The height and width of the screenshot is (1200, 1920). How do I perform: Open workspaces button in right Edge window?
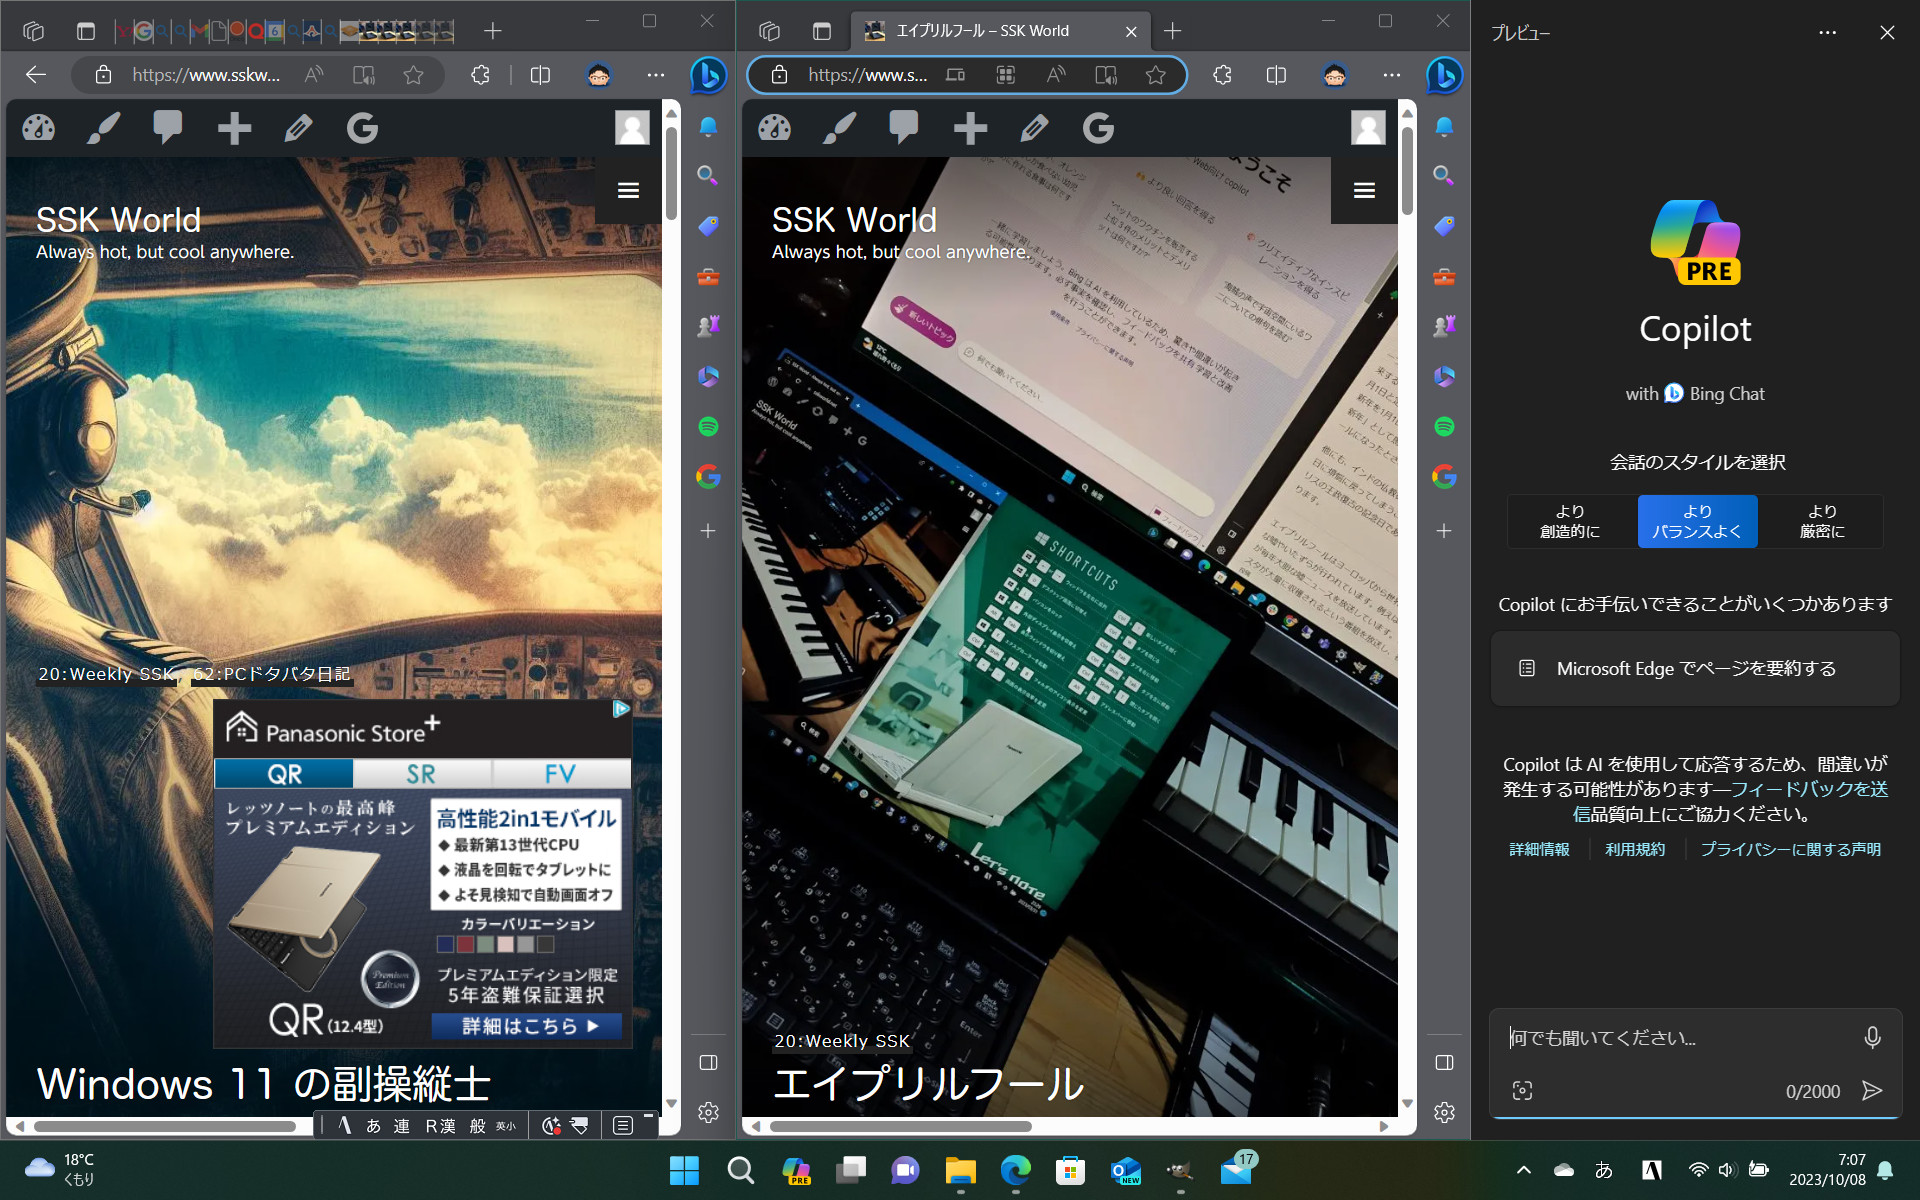[769, 31]
